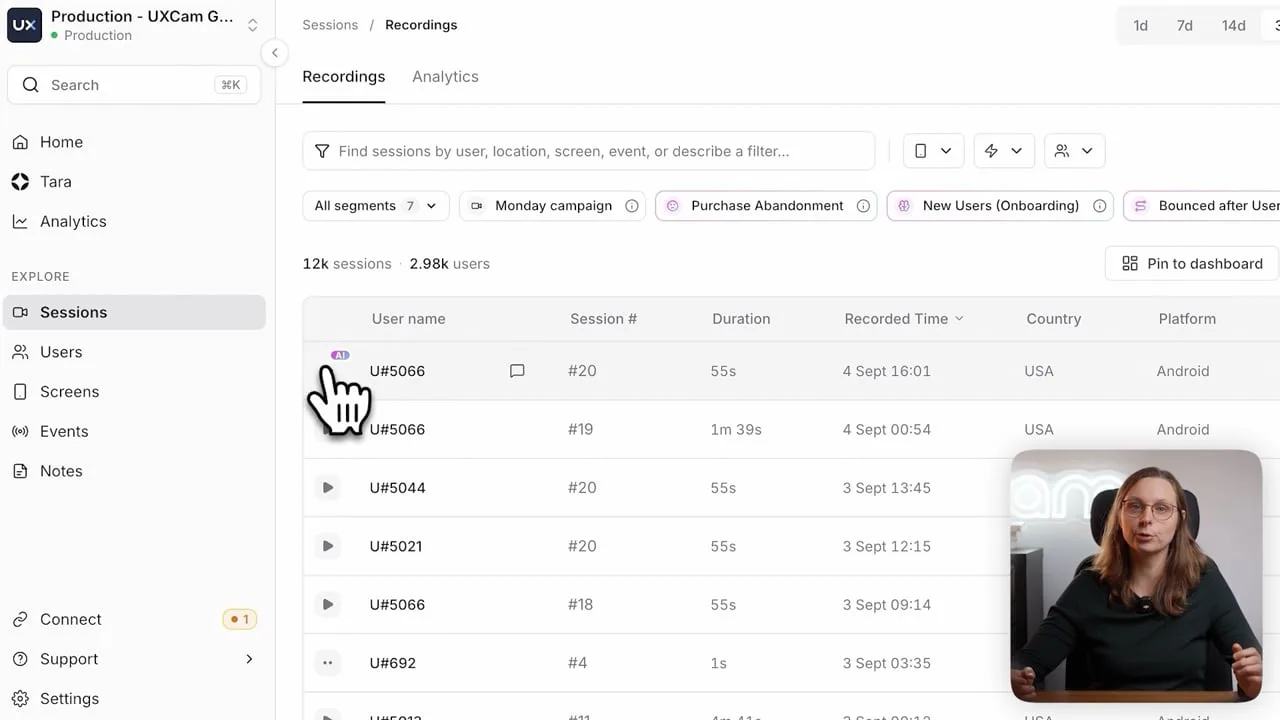
Task: Collapse the sidebar with arrow button
Action: (x=274, y=53)
